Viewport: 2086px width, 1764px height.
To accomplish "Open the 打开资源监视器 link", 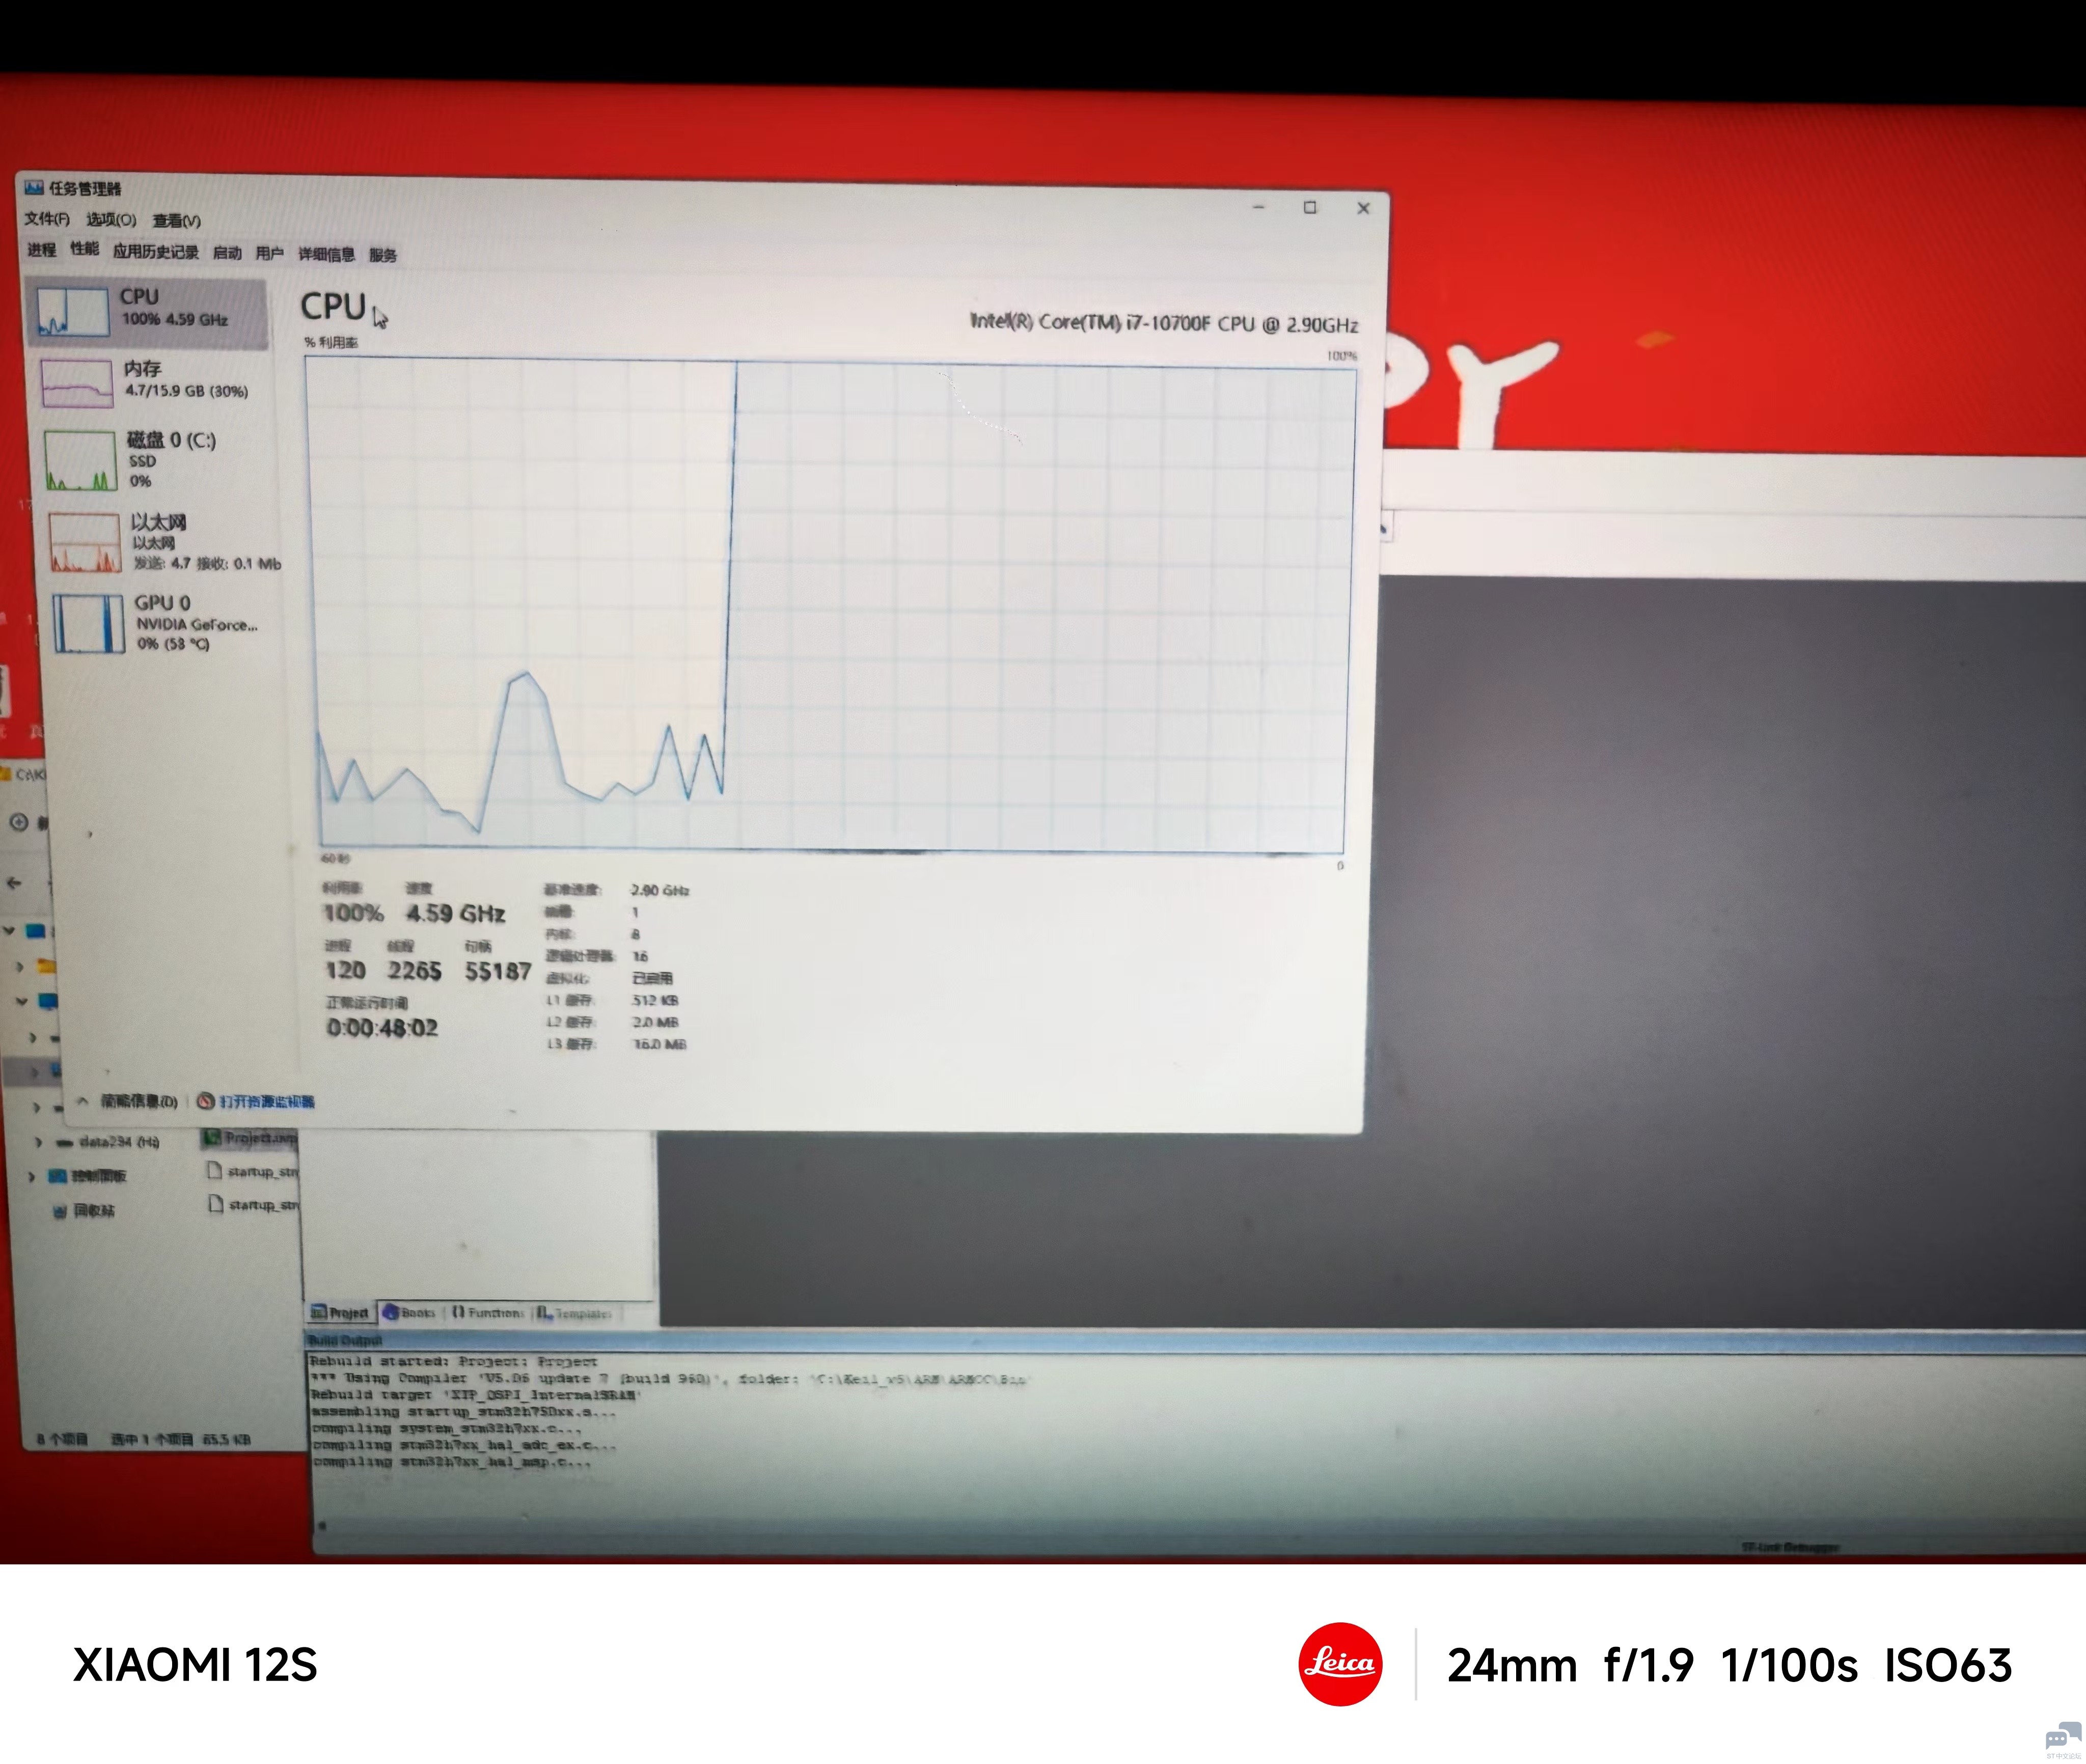I will tap(267, 1101).
